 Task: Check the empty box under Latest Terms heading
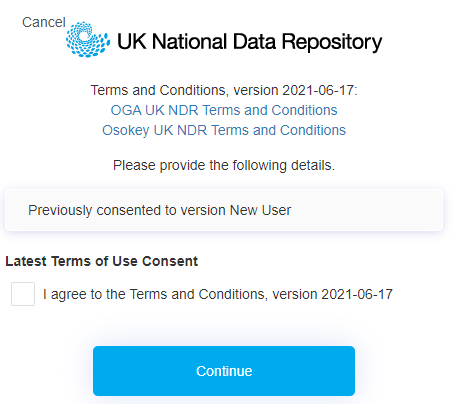pos(23,294)
